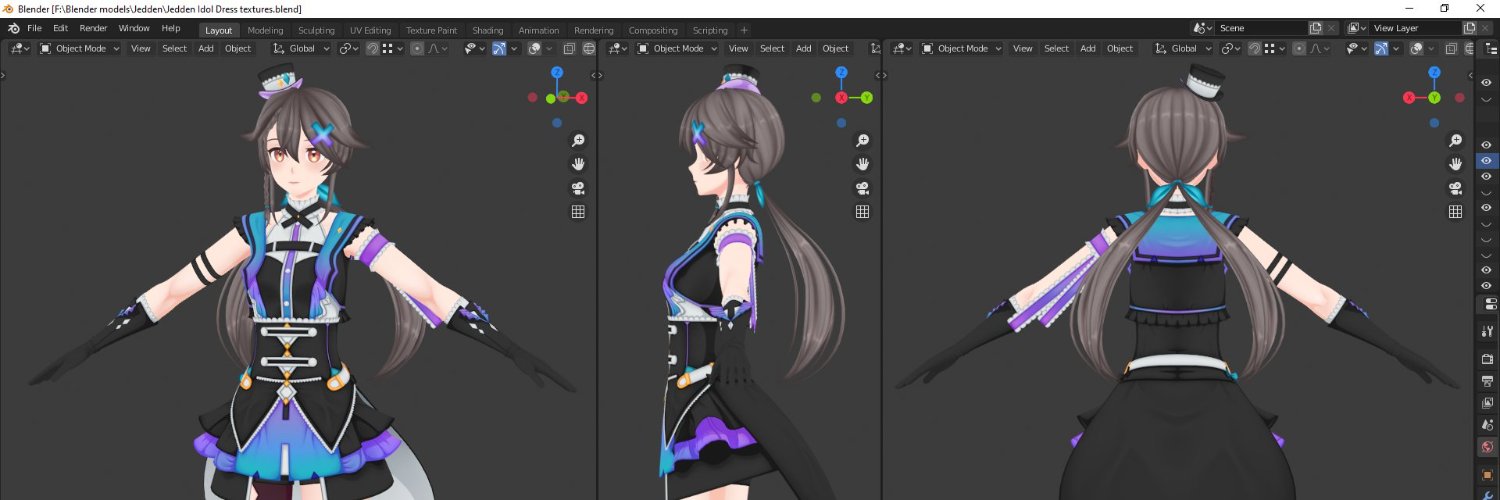Image resolution: width=1500 pixels, height=500 pixels.
Task: Click pan hand icon in left viewport
Action: 578,164
